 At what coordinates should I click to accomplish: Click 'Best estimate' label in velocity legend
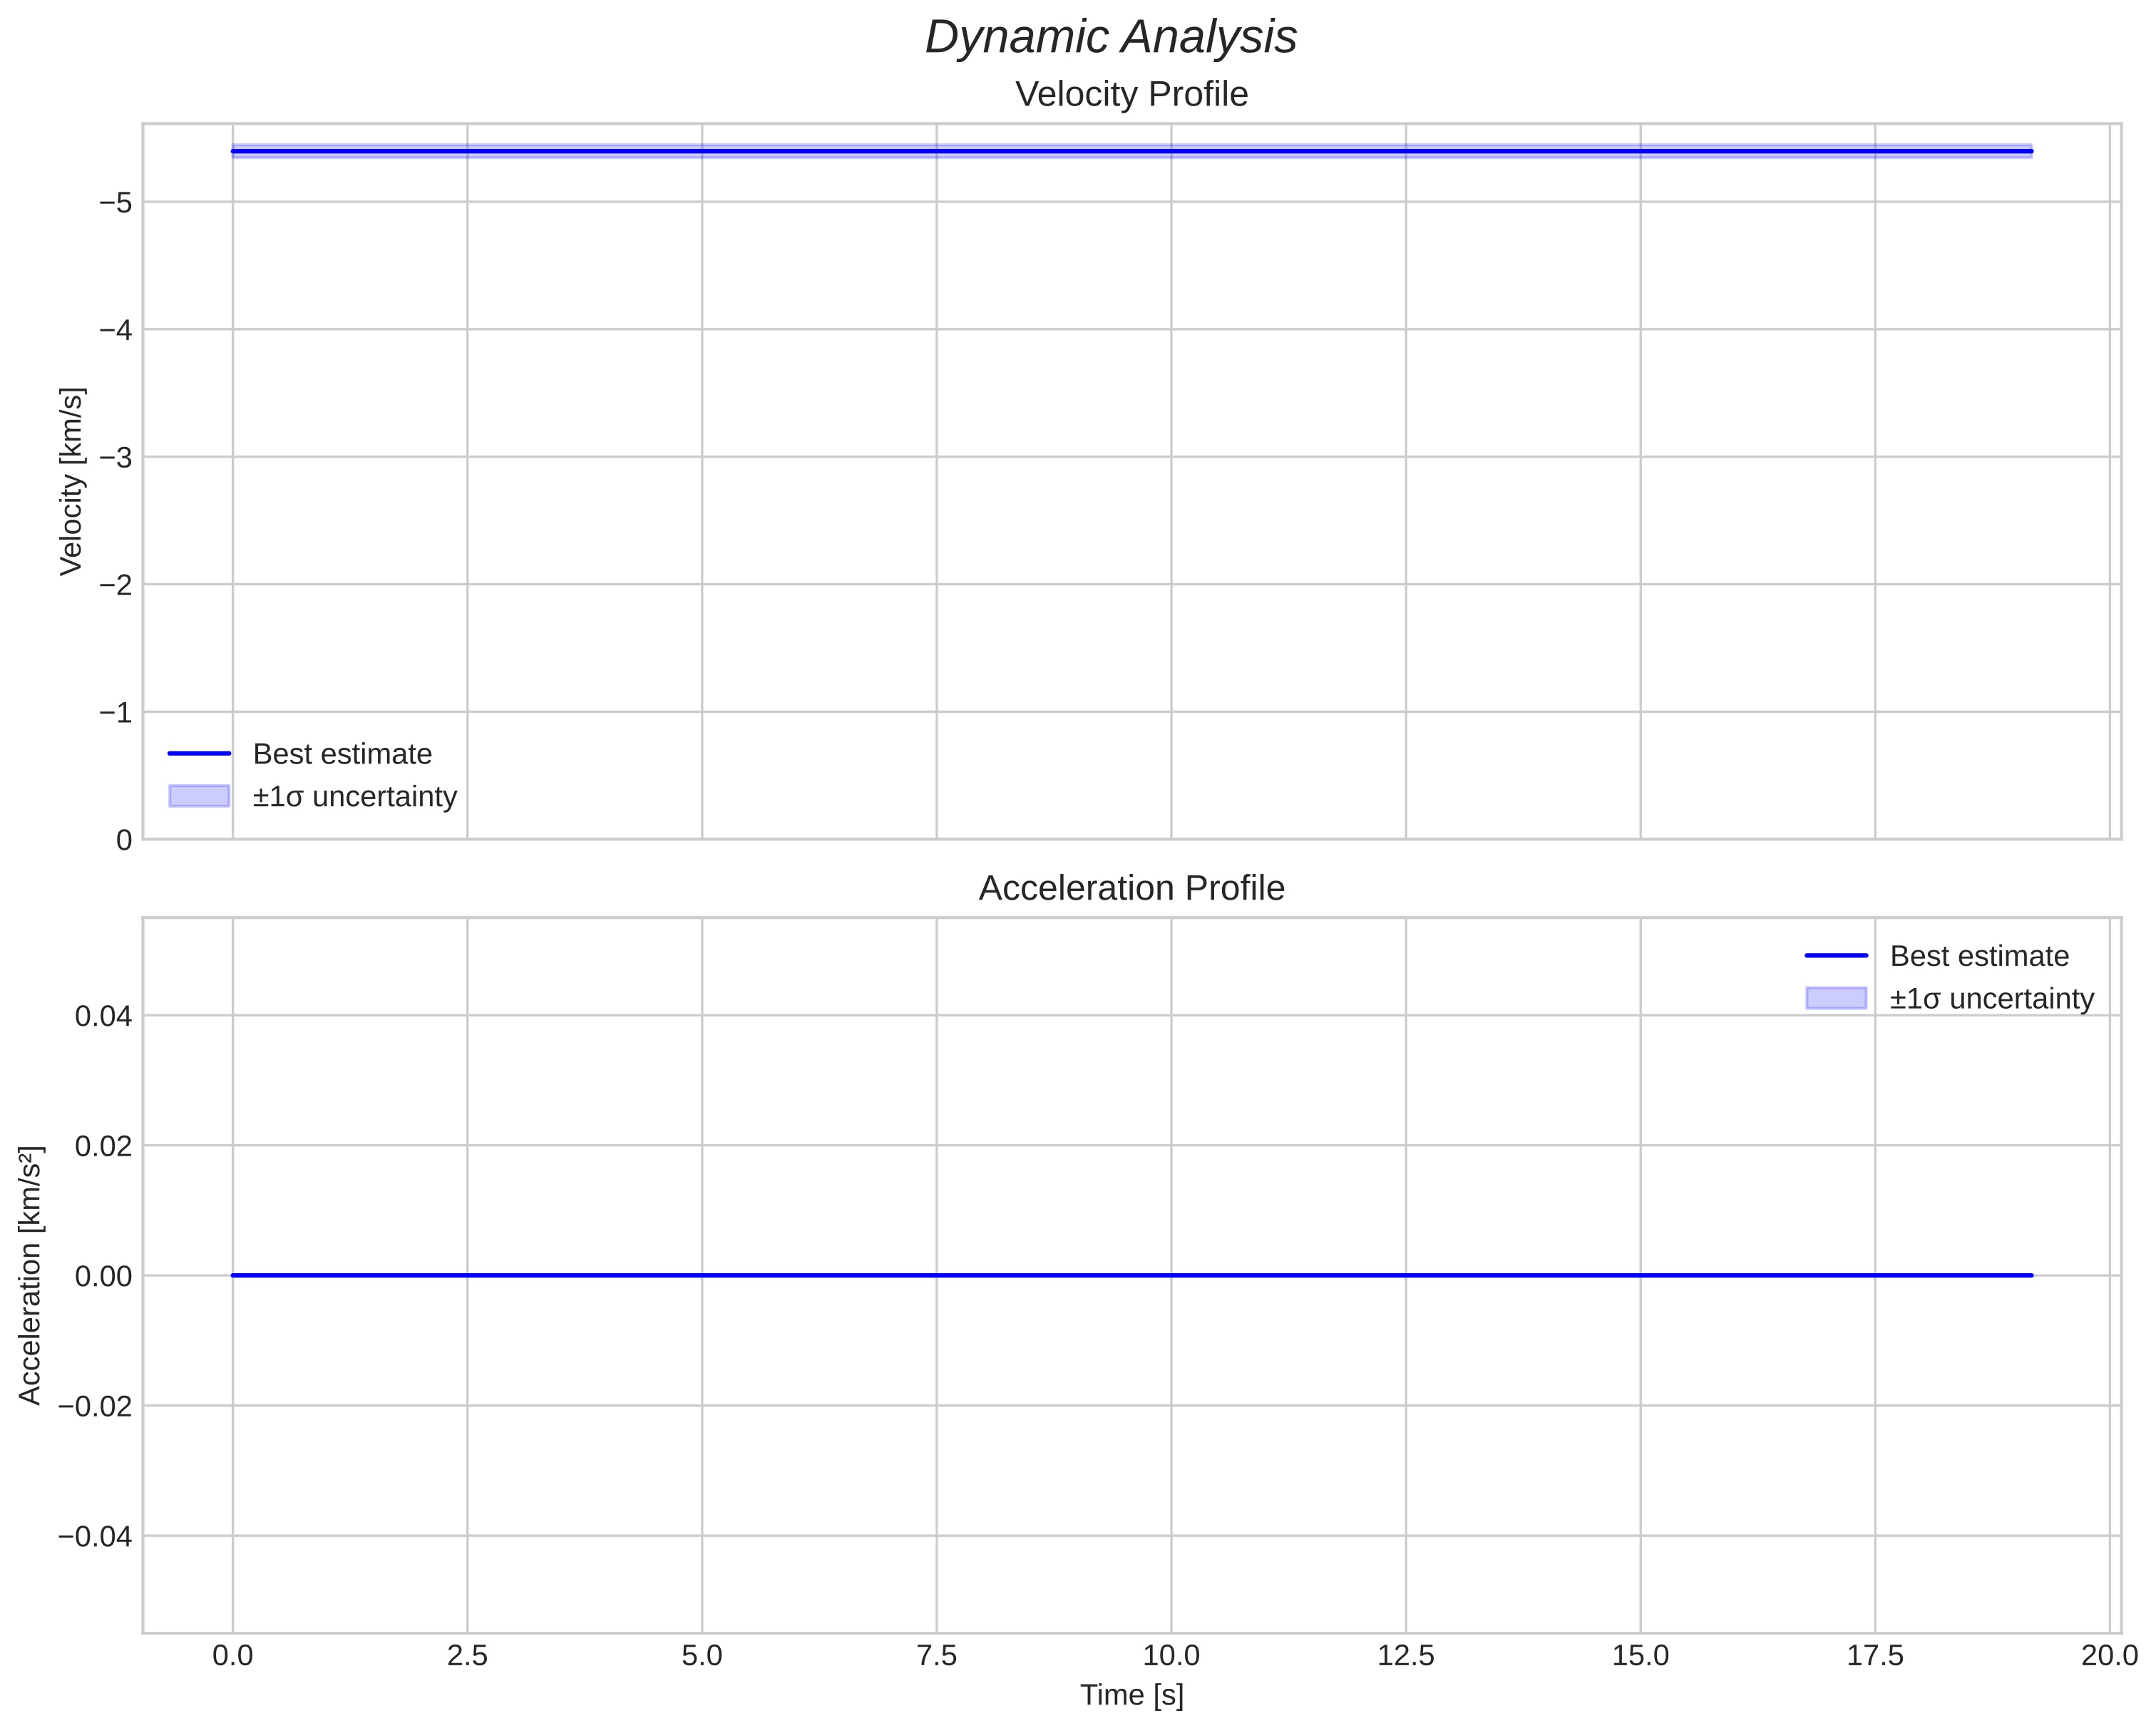[x=342, y=754]
